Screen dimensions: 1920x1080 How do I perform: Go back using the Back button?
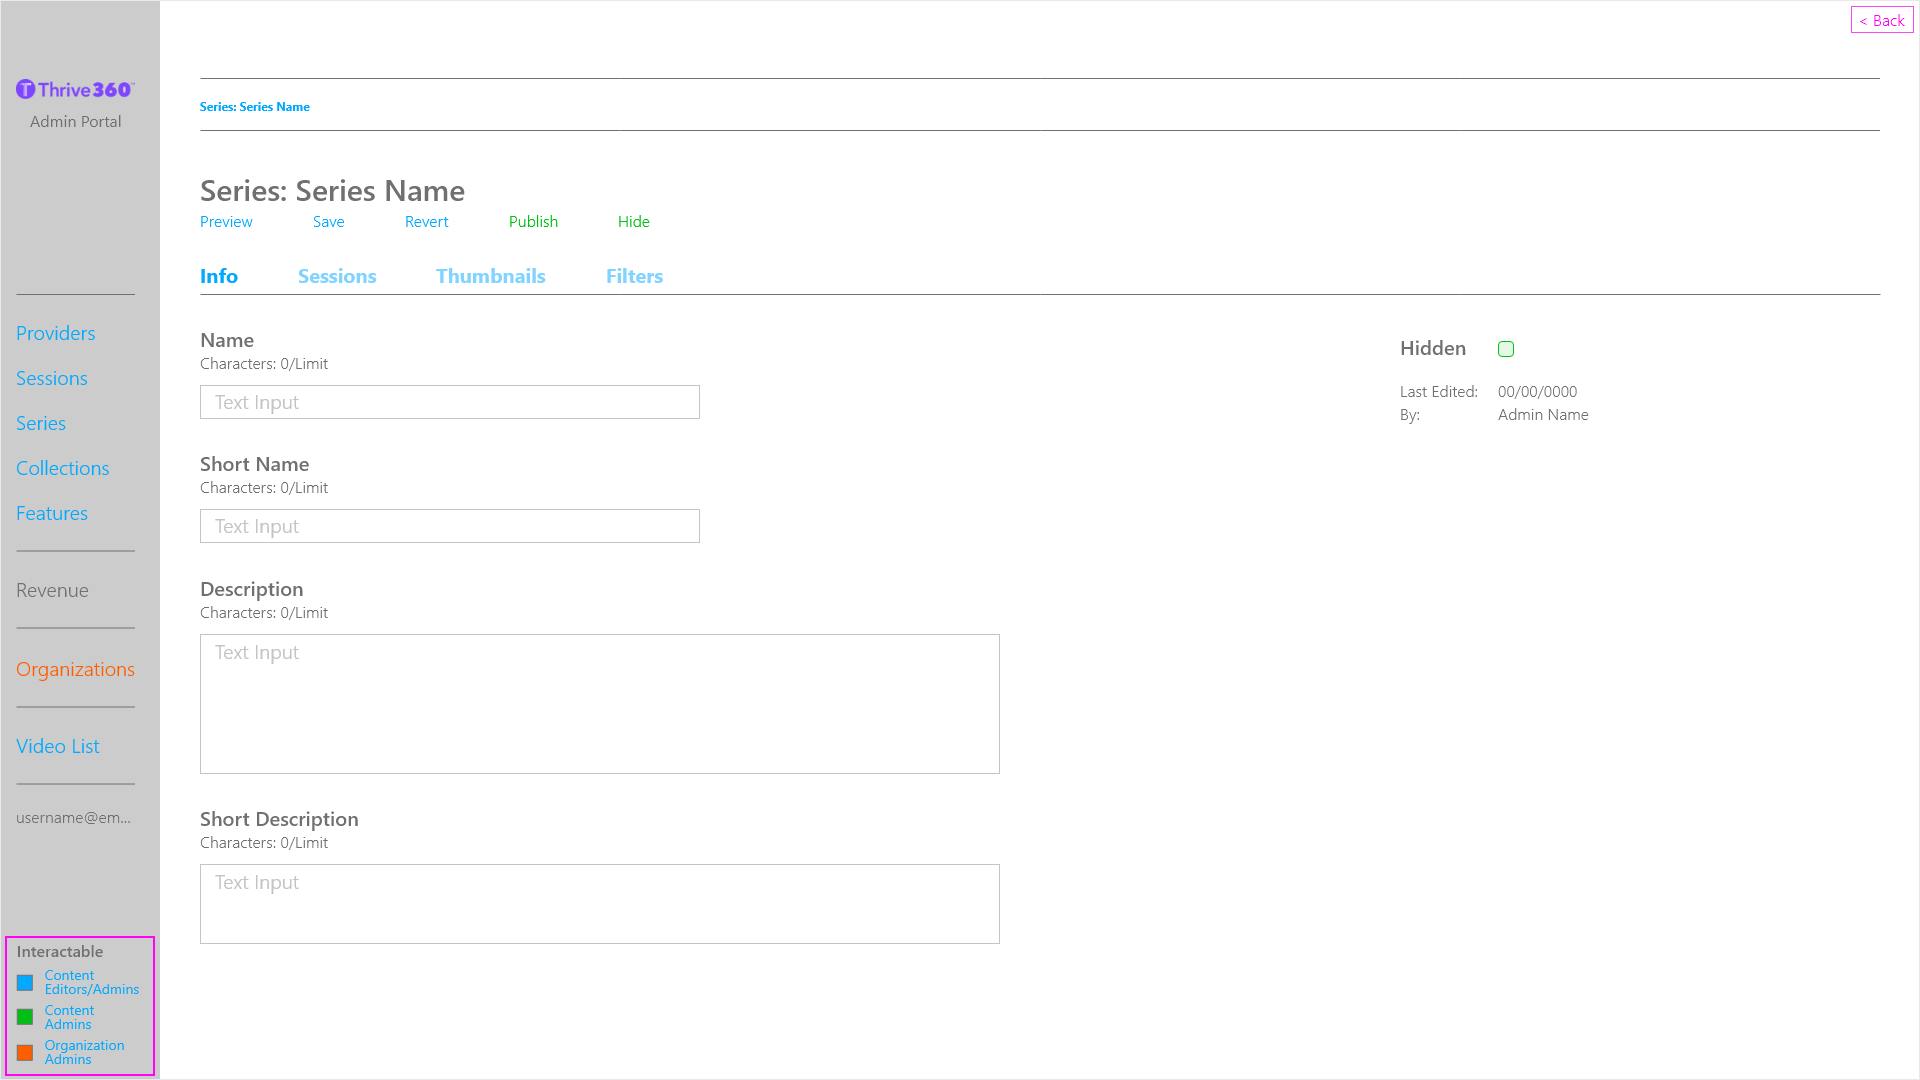tap(1881, 20)
